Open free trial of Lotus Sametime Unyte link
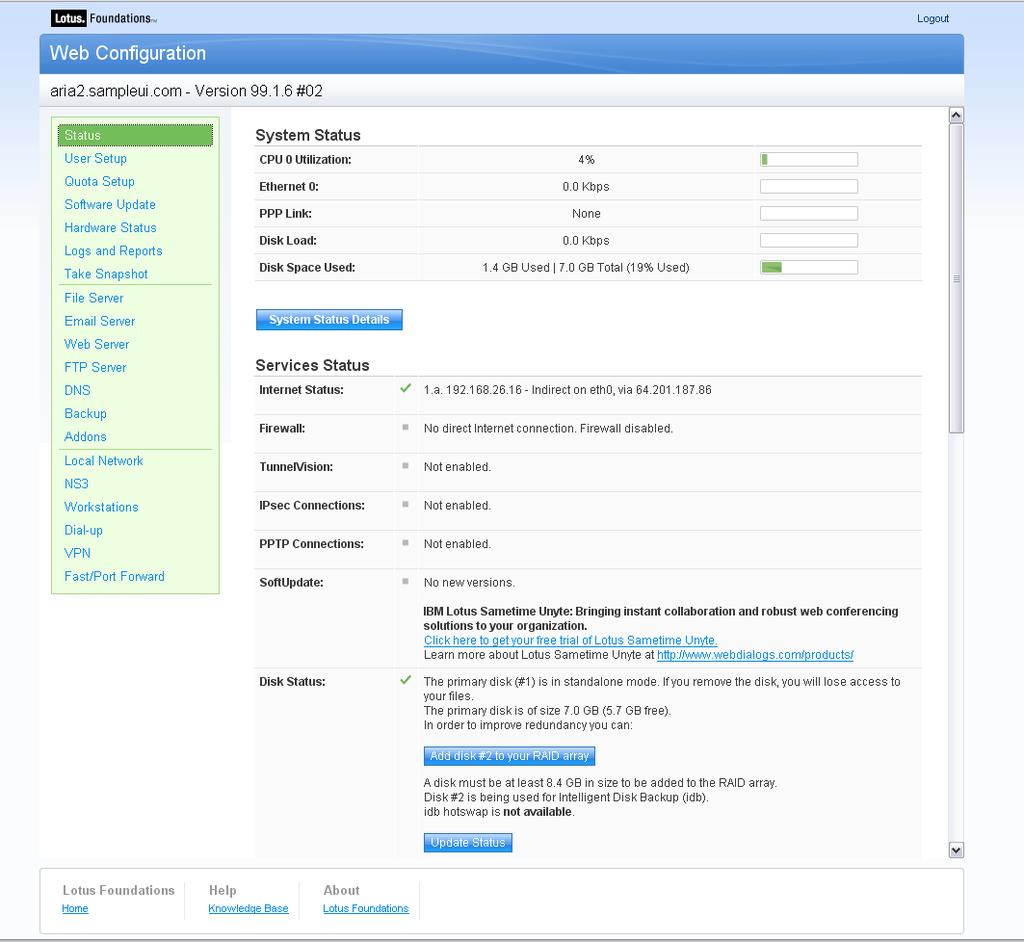1024x942 pixels. click(x=570, y=640)
